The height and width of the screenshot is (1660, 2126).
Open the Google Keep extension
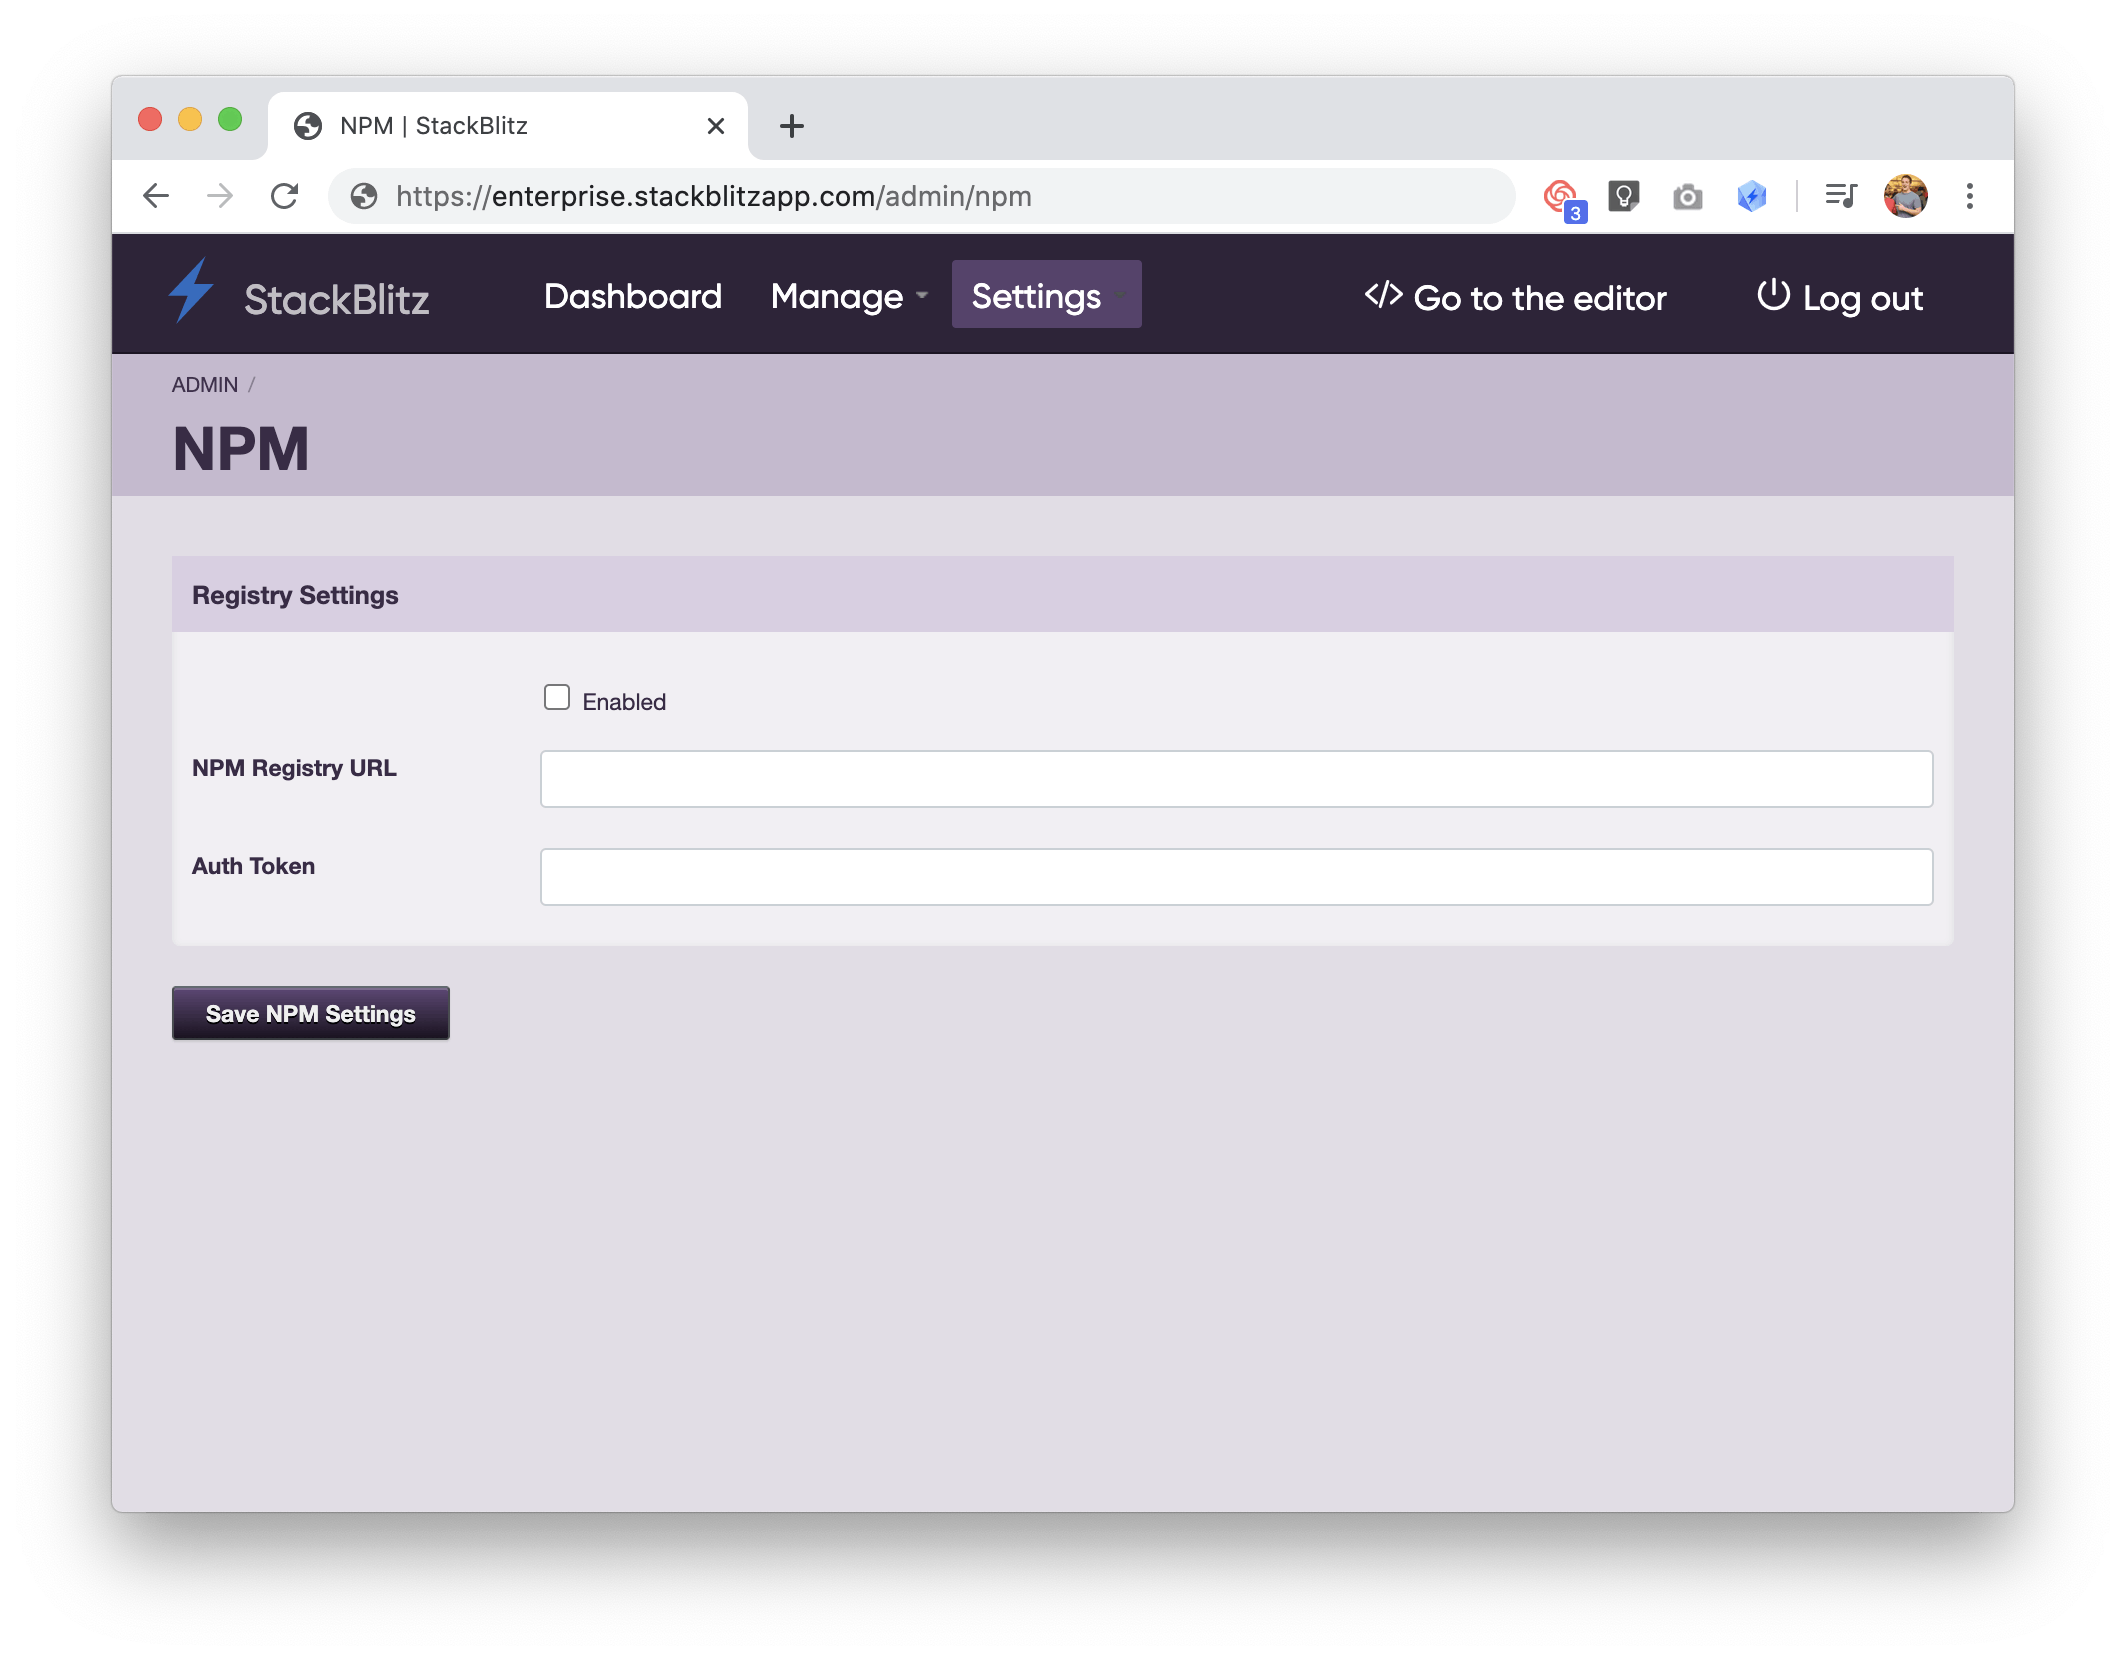(1623, 196)
